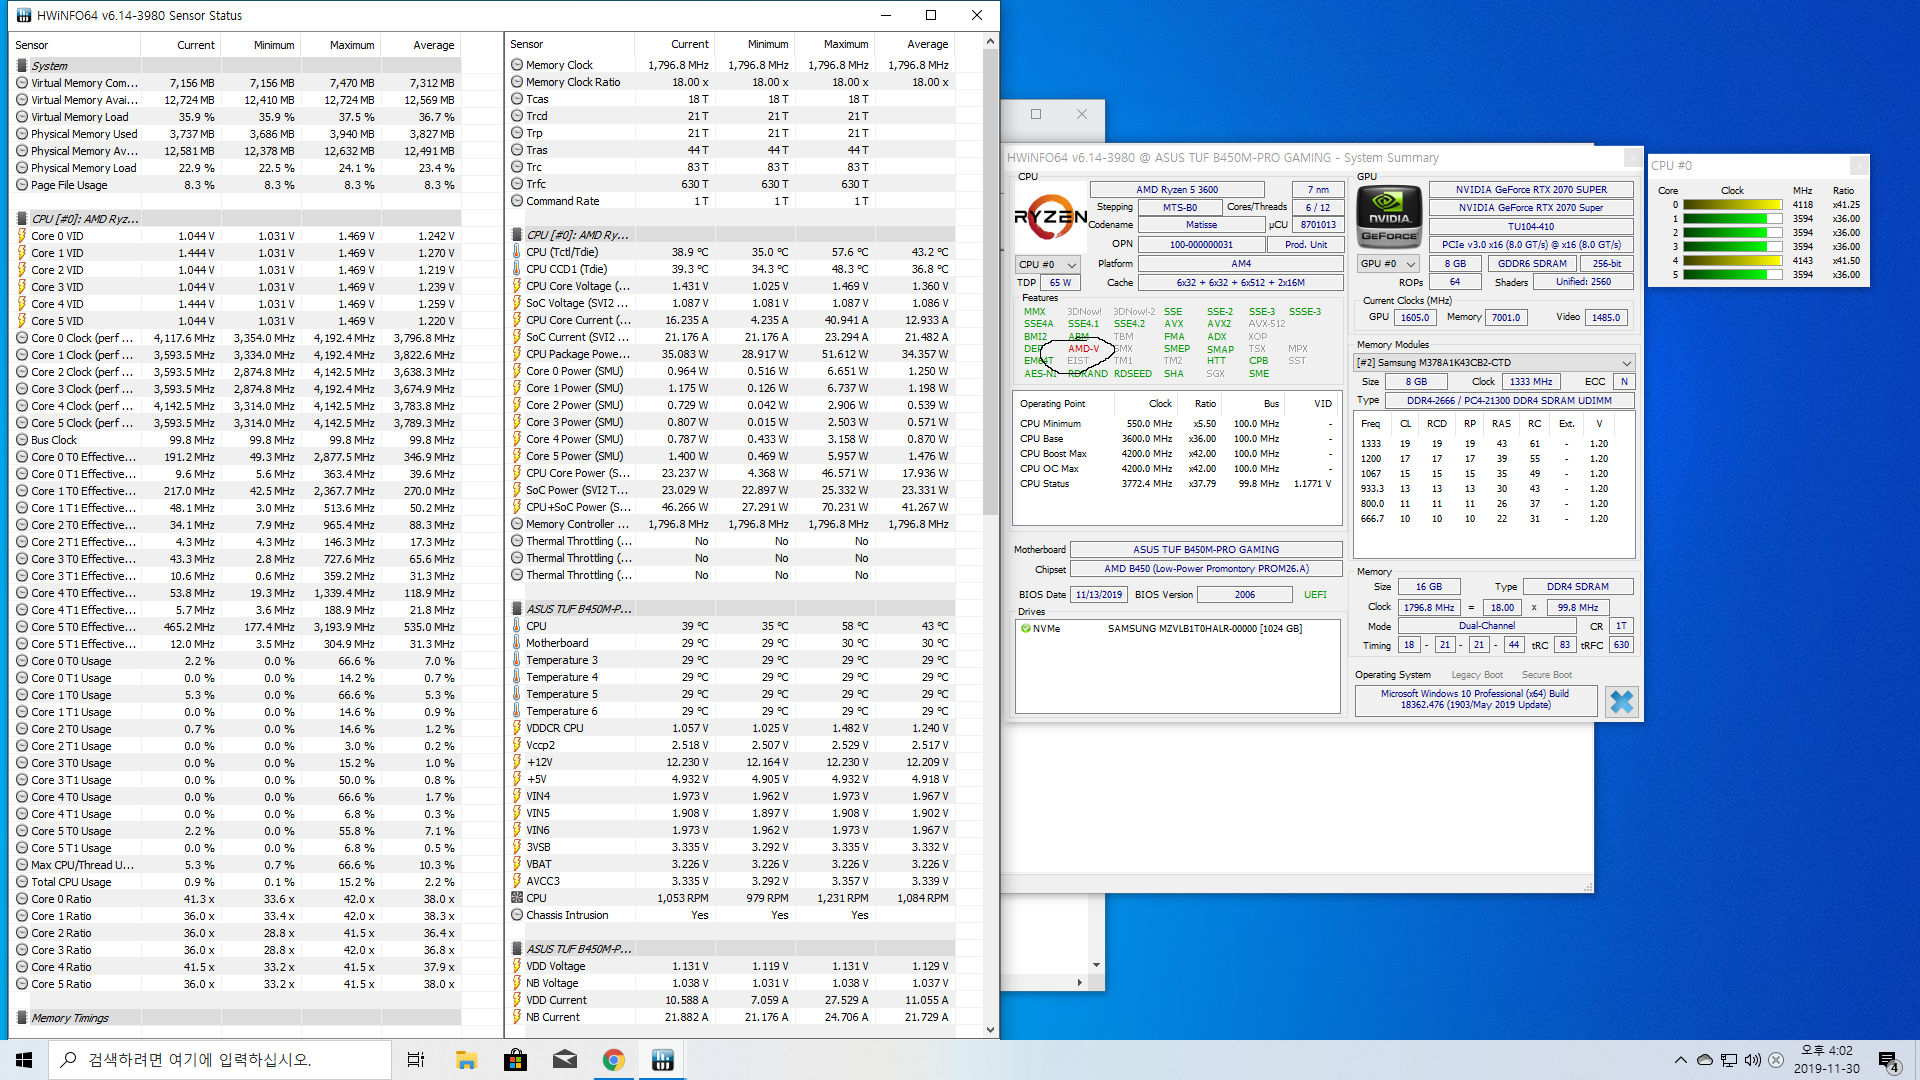The width and height of the screenshot is (1920, 1080).
Task: Click the lightning icon beside Core 5 VID
Action: (22, 321)
